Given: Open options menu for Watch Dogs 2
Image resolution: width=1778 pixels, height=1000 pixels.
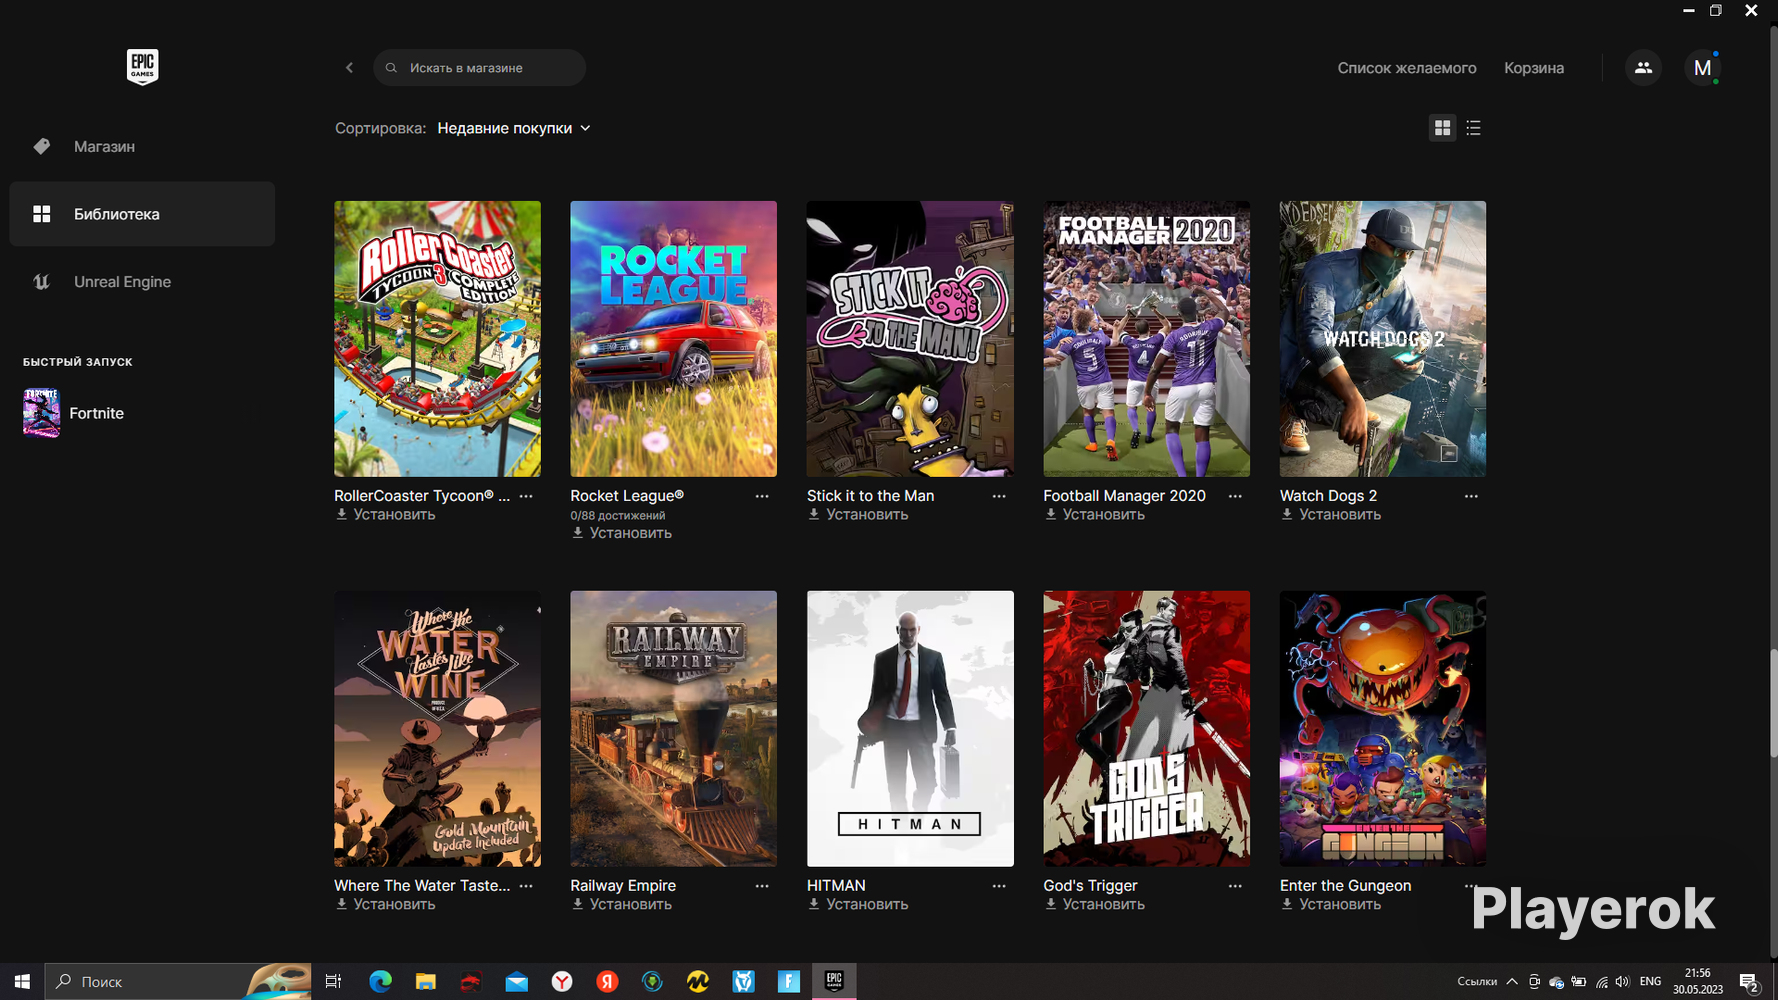Looking at the screenshot, I should click(1471, 496).
